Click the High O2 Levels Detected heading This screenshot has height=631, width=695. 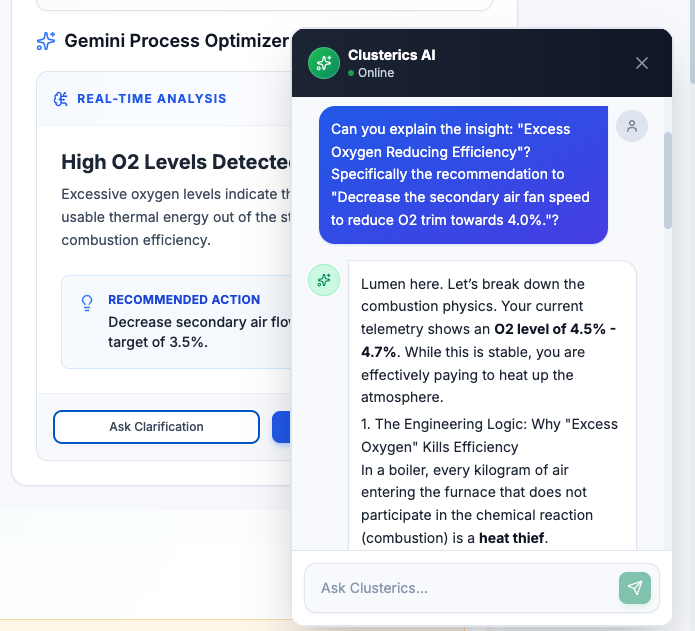pos(176,162)
